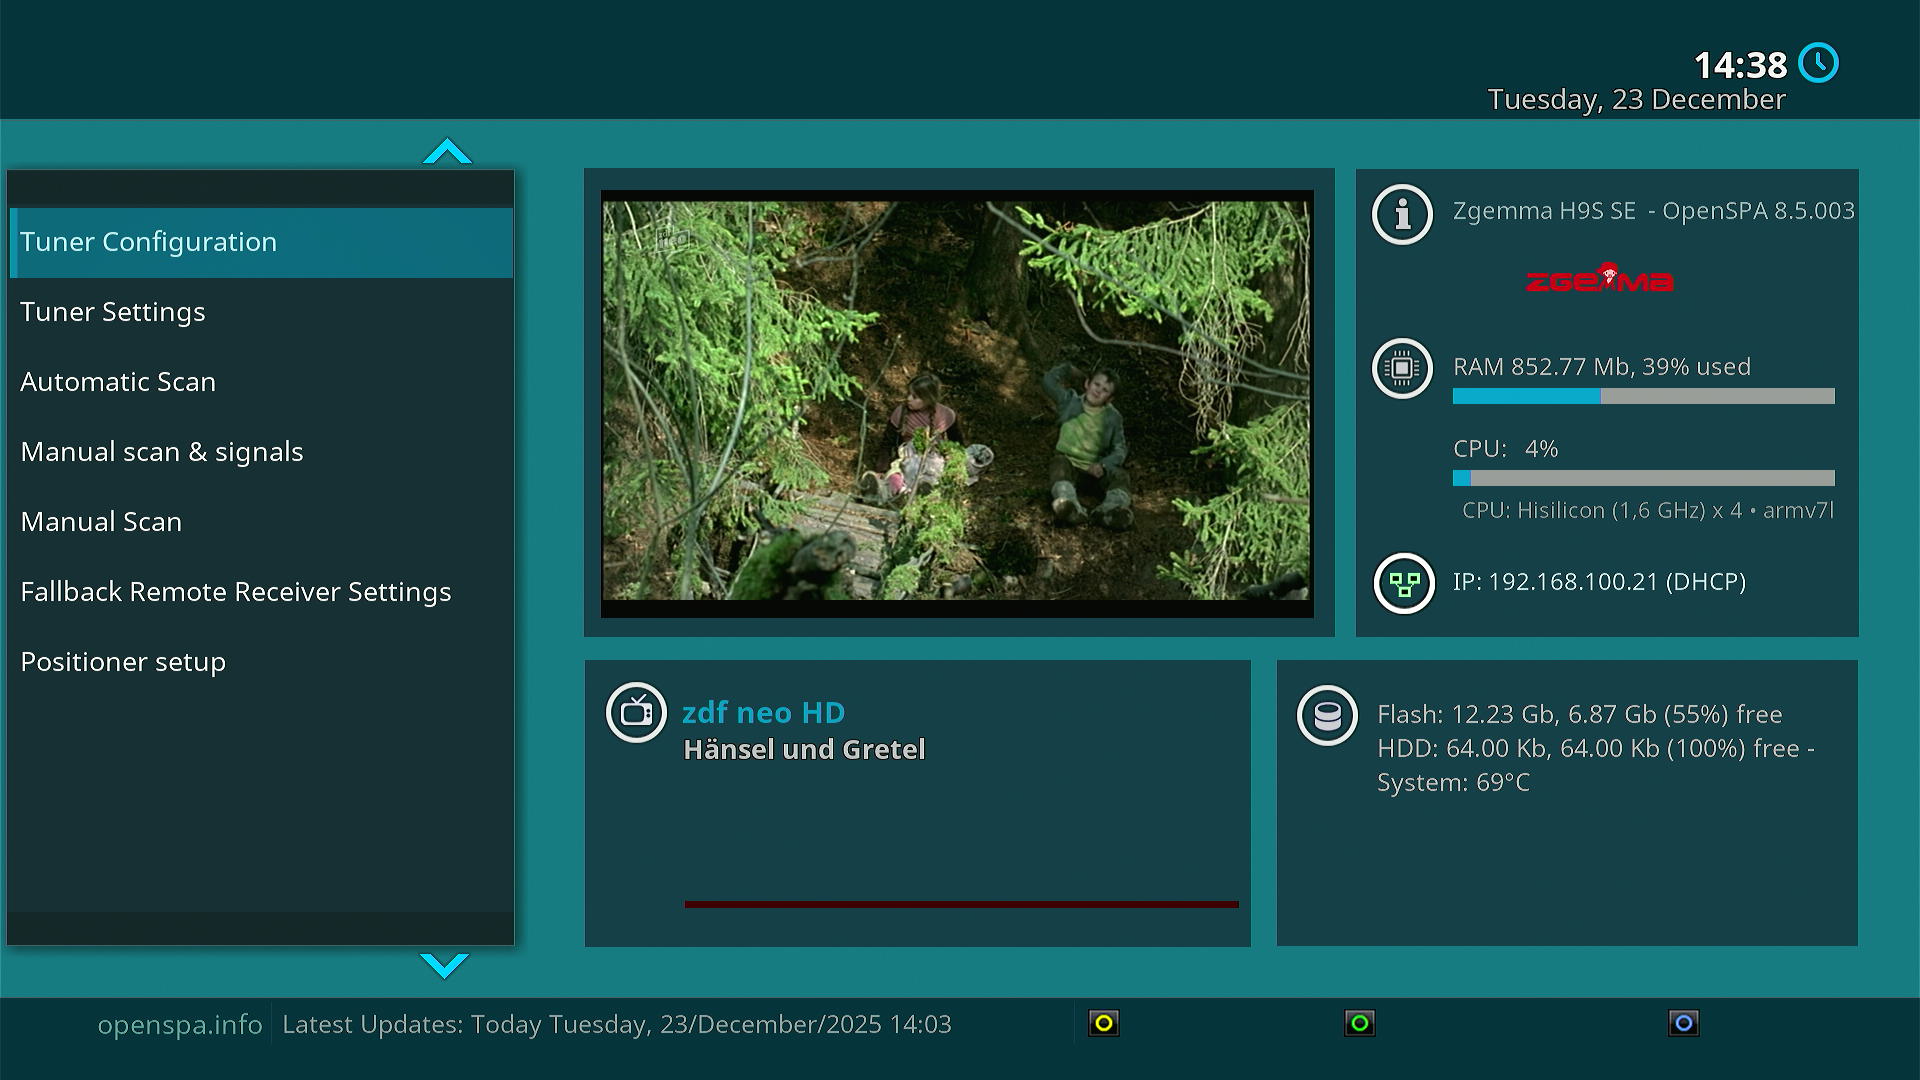Click the red programme progress bar
1920x1080 pixels.
point(961,904)
